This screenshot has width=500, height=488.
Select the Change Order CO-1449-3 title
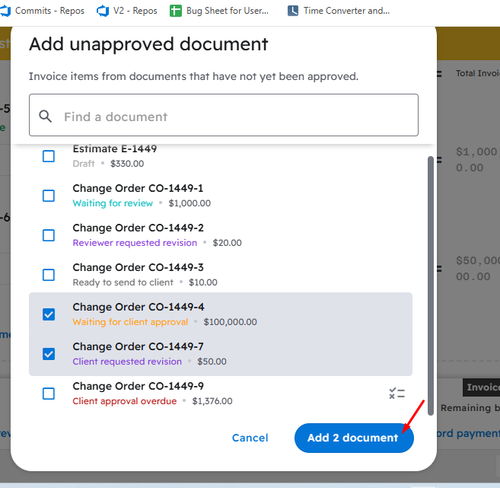point(138,267)
